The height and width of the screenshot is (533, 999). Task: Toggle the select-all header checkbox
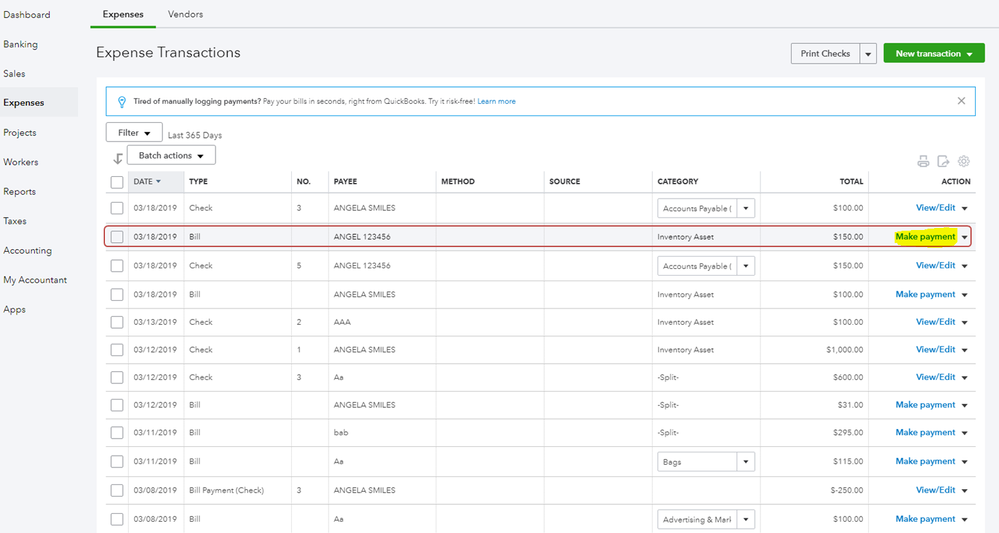(117, 182)
